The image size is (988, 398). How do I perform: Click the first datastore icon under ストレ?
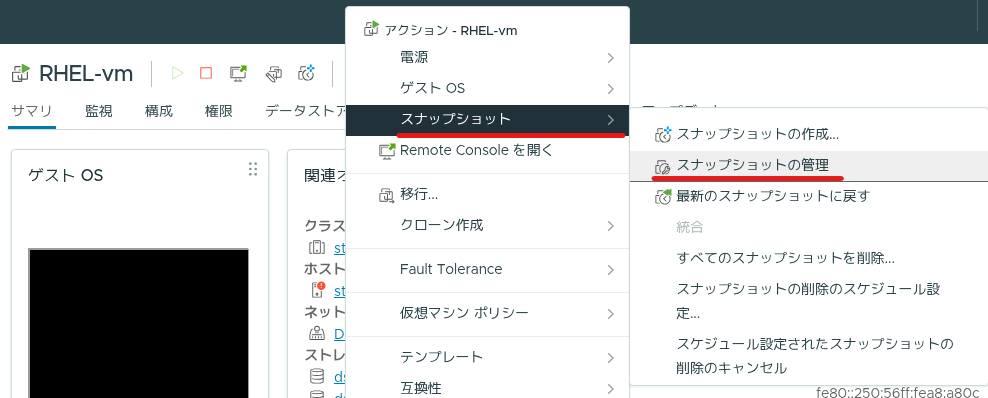point(317,376)
